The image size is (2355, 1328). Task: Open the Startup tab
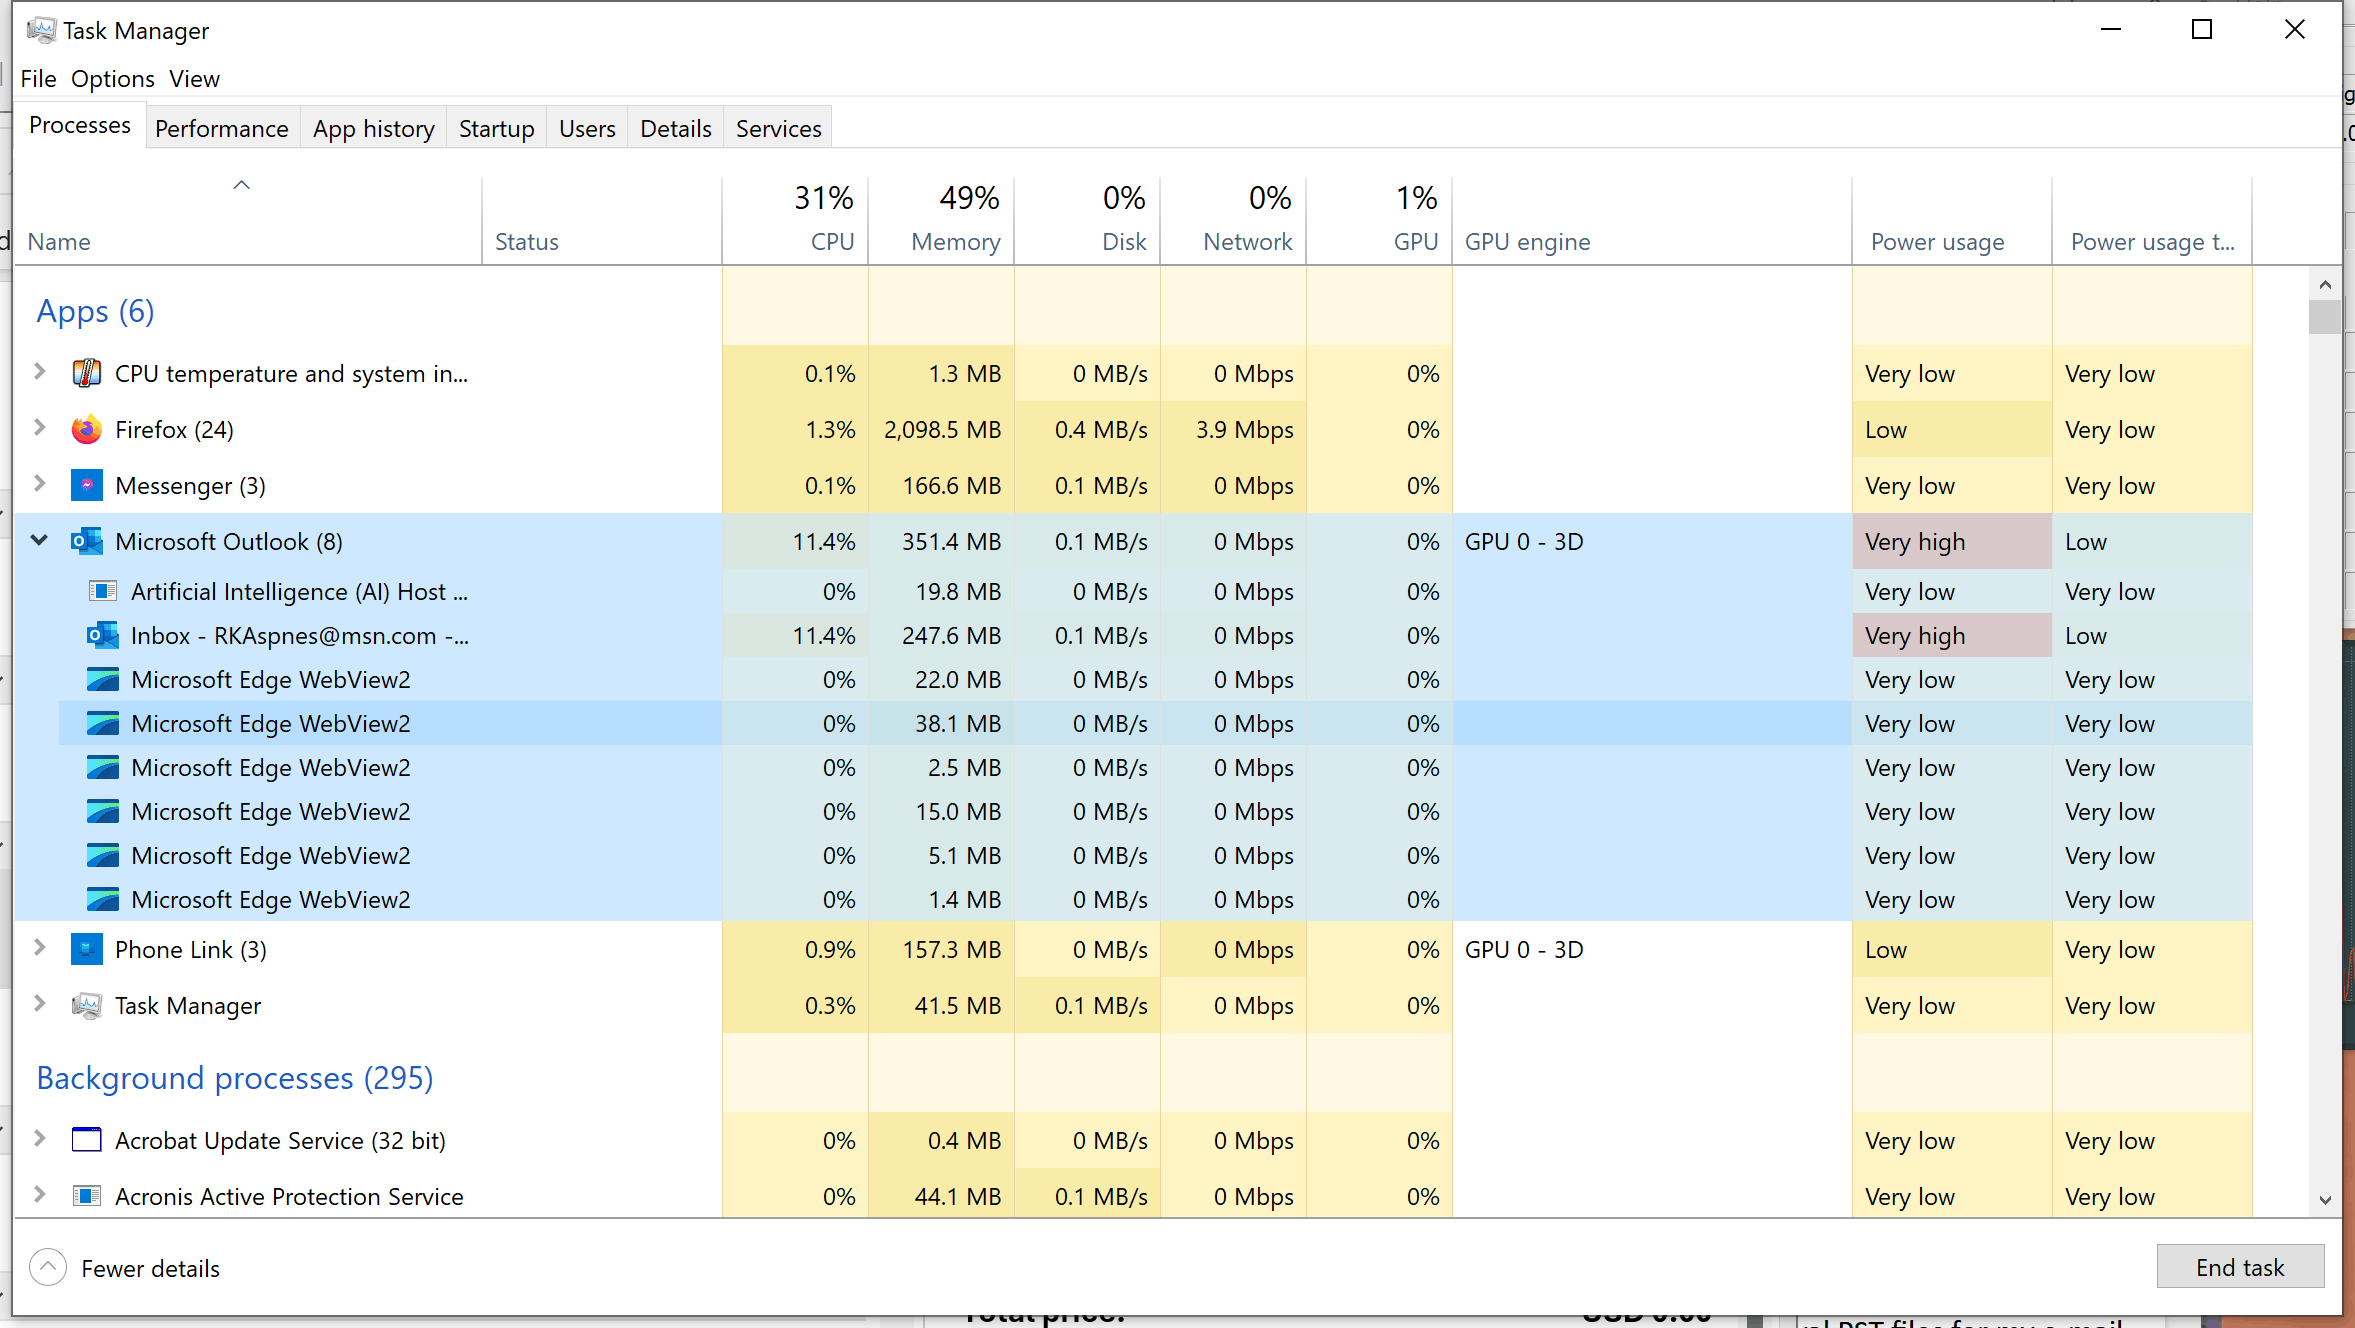coord(496,129)
